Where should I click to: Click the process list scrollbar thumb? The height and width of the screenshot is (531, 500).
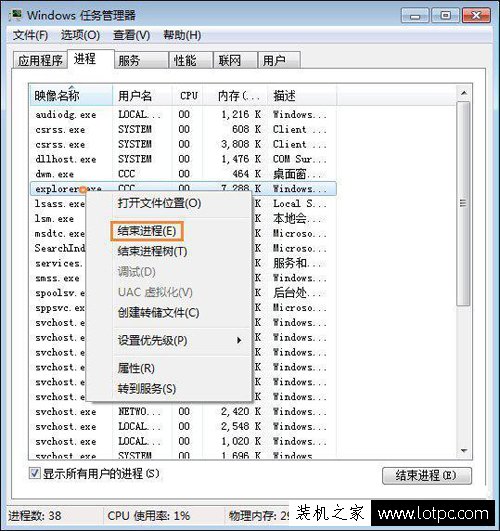463,203
